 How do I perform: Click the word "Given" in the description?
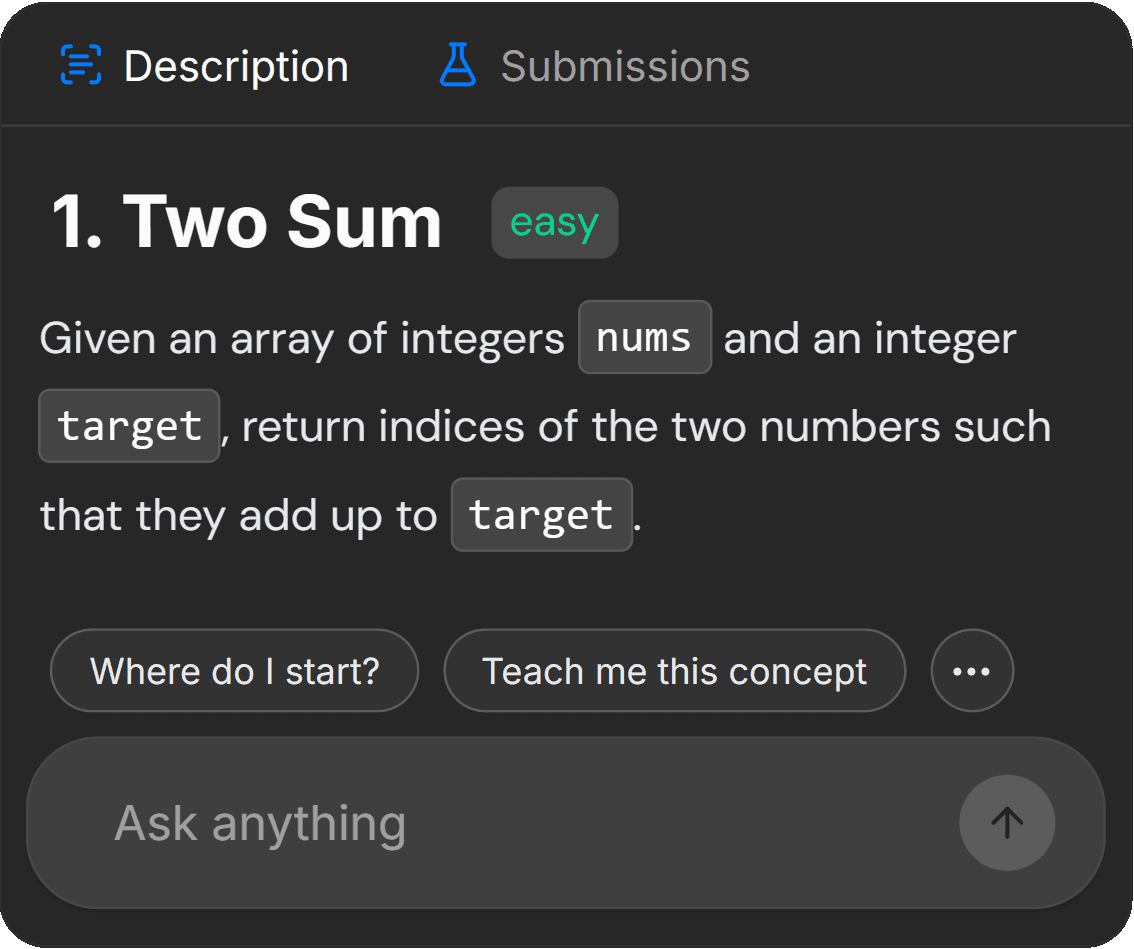click(99, 339)
